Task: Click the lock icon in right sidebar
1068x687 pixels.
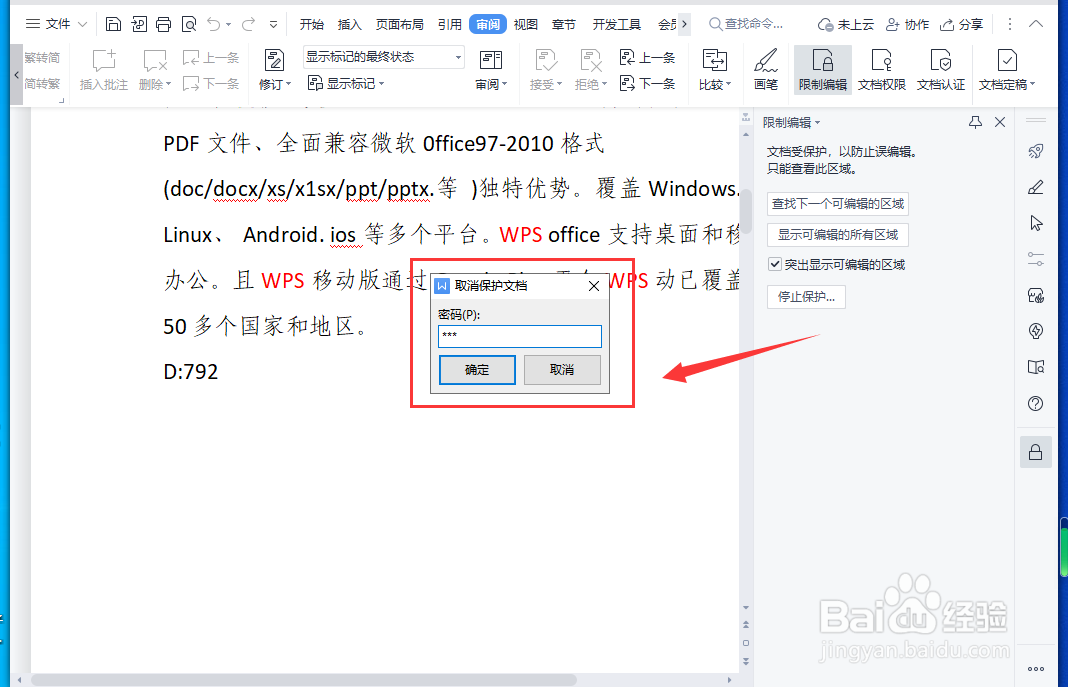Action: (x=1035, y=452)
